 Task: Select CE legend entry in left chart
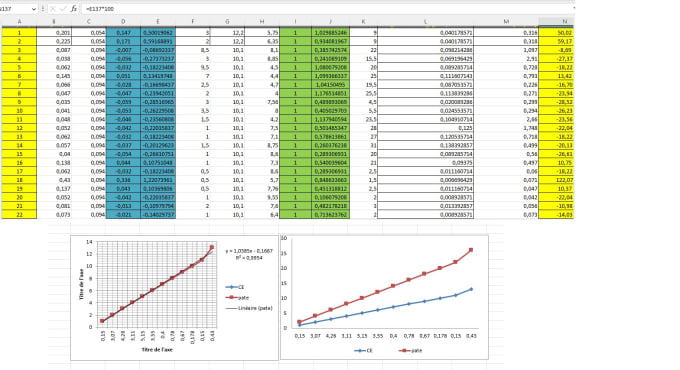(x=235, y=287)
